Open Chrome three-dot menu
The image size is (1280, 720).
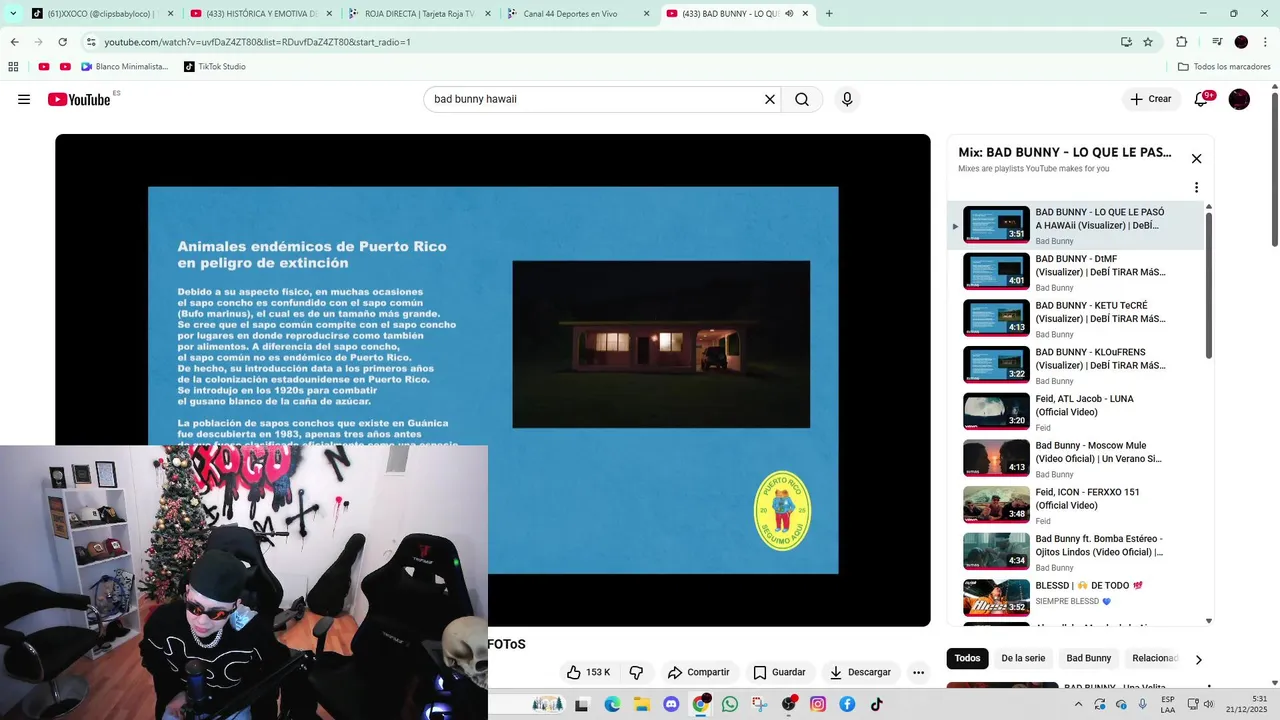click(x=1266, y=42)
